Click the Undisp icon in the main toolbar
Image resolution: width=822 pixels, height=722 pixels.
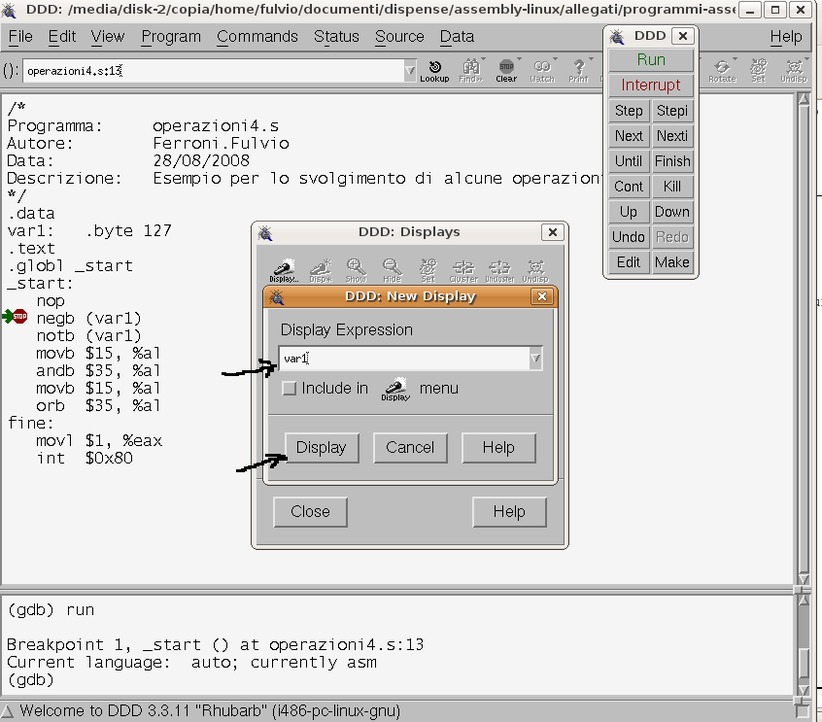tap(794, 71)
